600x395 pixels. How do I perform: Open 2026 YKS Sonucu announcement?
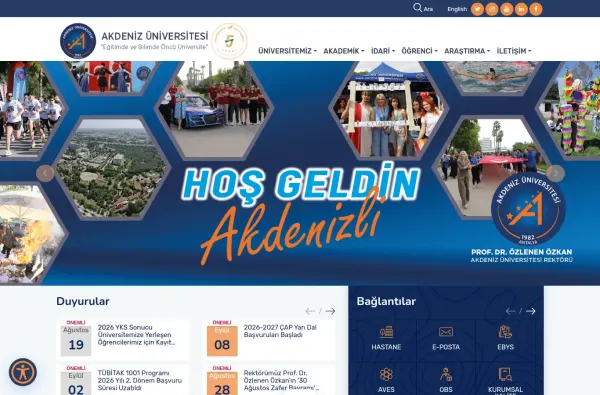coord(137,335)
